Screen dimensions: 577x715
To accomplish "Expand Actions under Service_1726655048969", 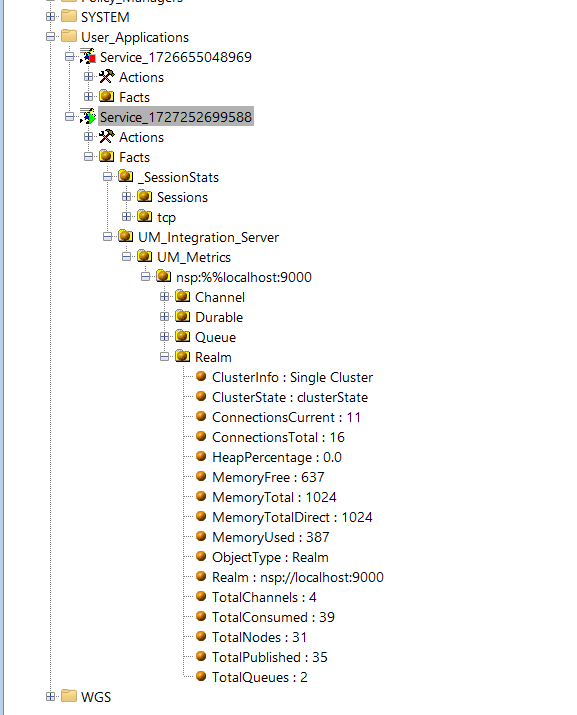I will pos(88,77).
